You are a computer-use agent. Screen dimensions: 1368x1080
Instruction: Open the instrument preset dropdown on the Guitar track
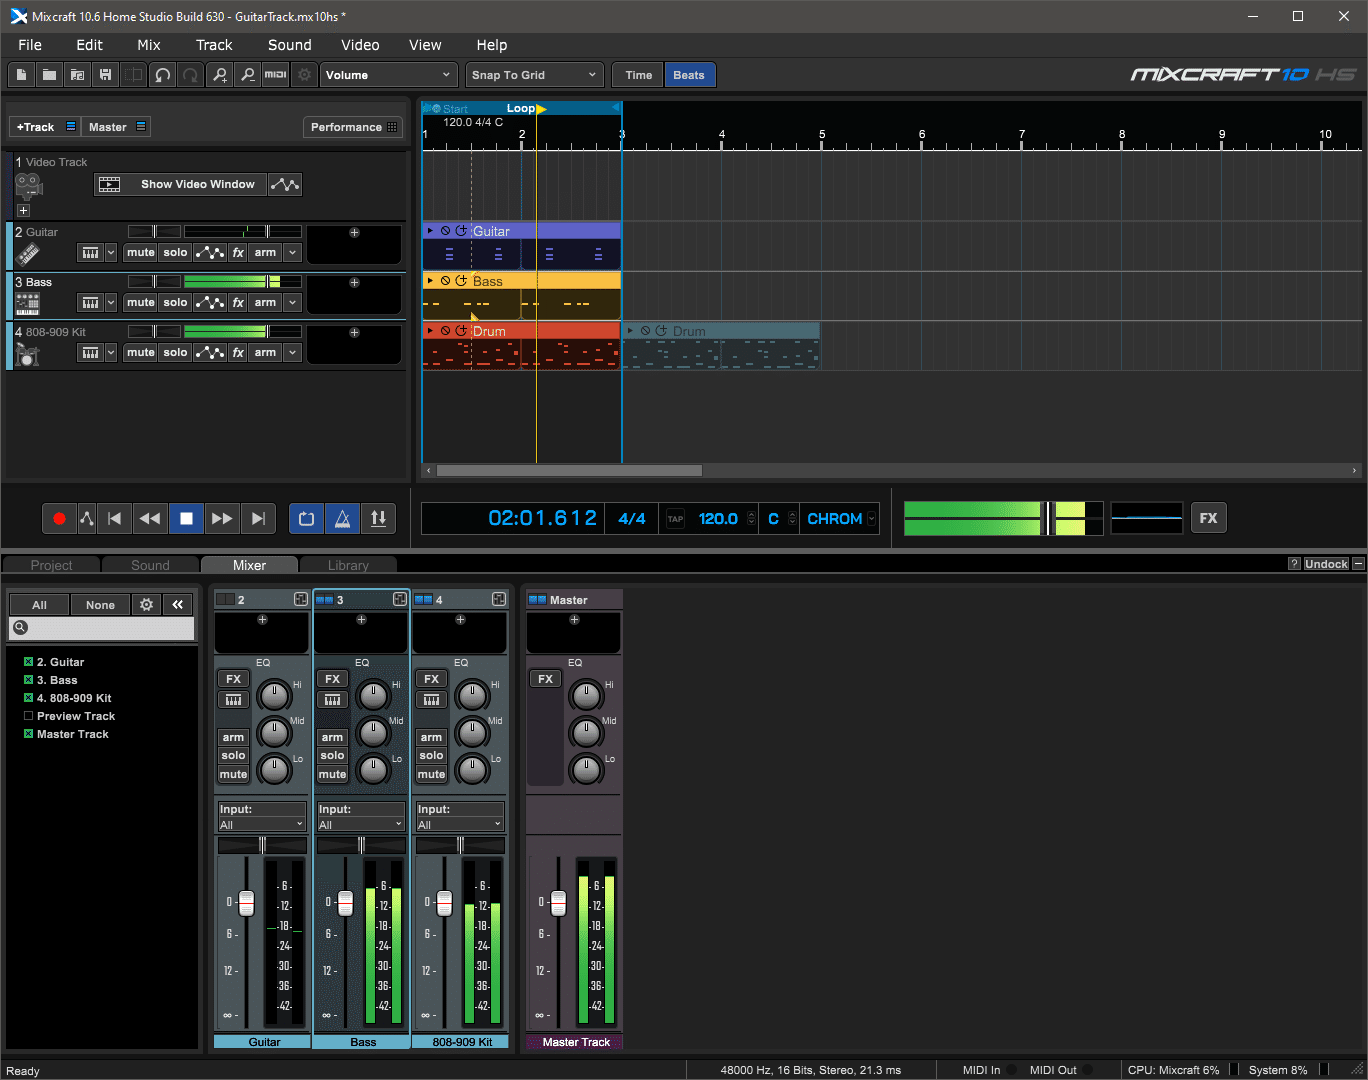click(x=111, y=253)
